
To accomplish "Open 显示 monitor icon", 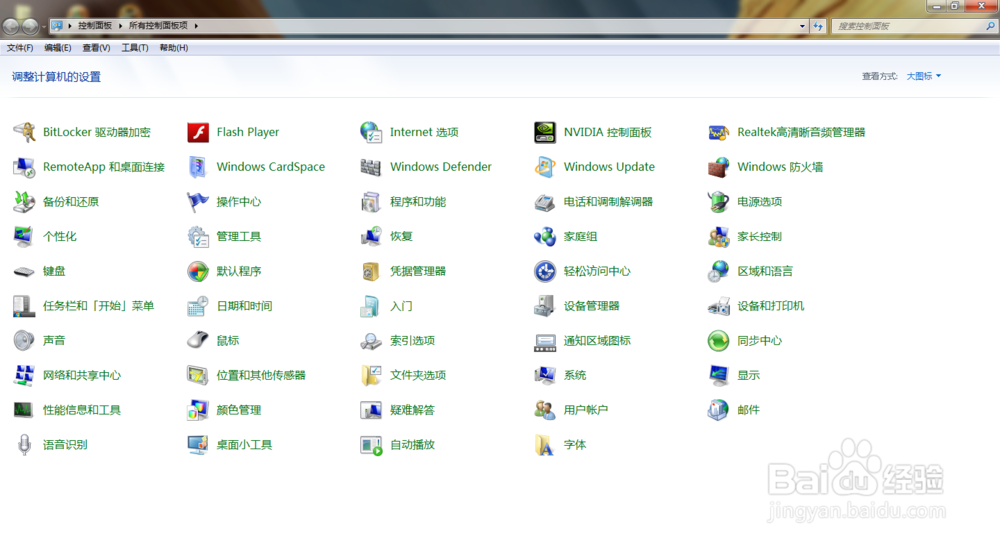I will click(x=718, y=375).
